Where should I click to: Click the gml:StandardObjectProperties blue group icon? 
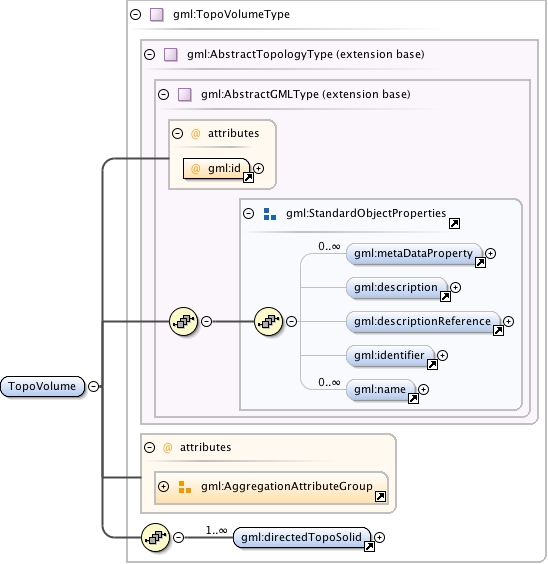click(x=270, y=214)
